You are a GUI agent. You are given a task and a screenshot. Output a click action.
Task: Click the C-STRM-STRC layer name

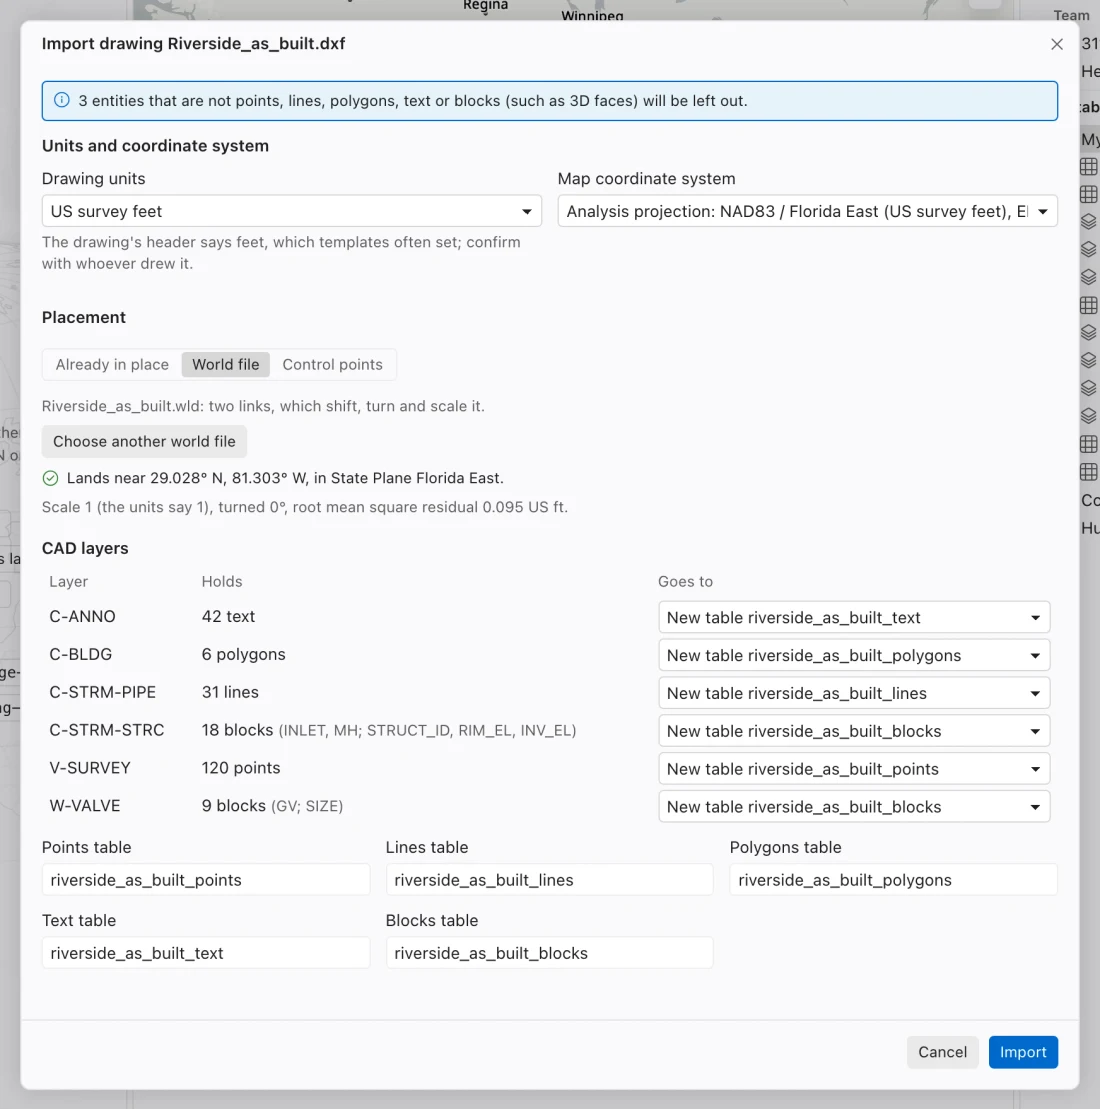[x=107, y=730]
